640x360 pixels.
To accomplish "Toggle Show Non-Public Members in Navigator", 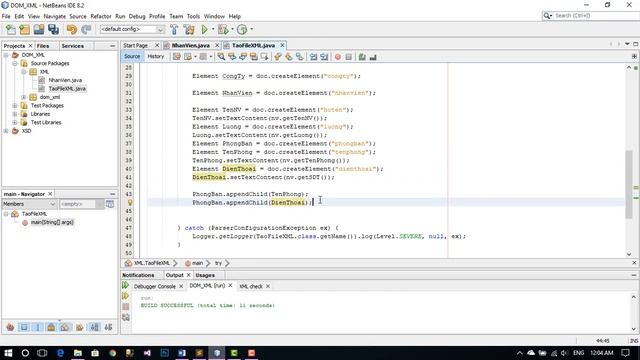I will pos(51,327).
